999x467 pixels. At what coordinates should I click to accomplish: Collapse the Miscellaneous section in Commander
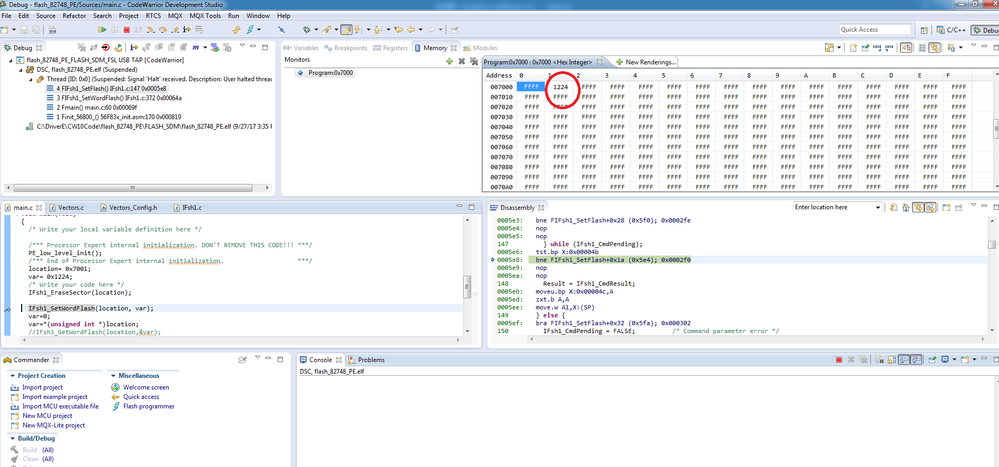pyautogui.click(x=114, y=375)
